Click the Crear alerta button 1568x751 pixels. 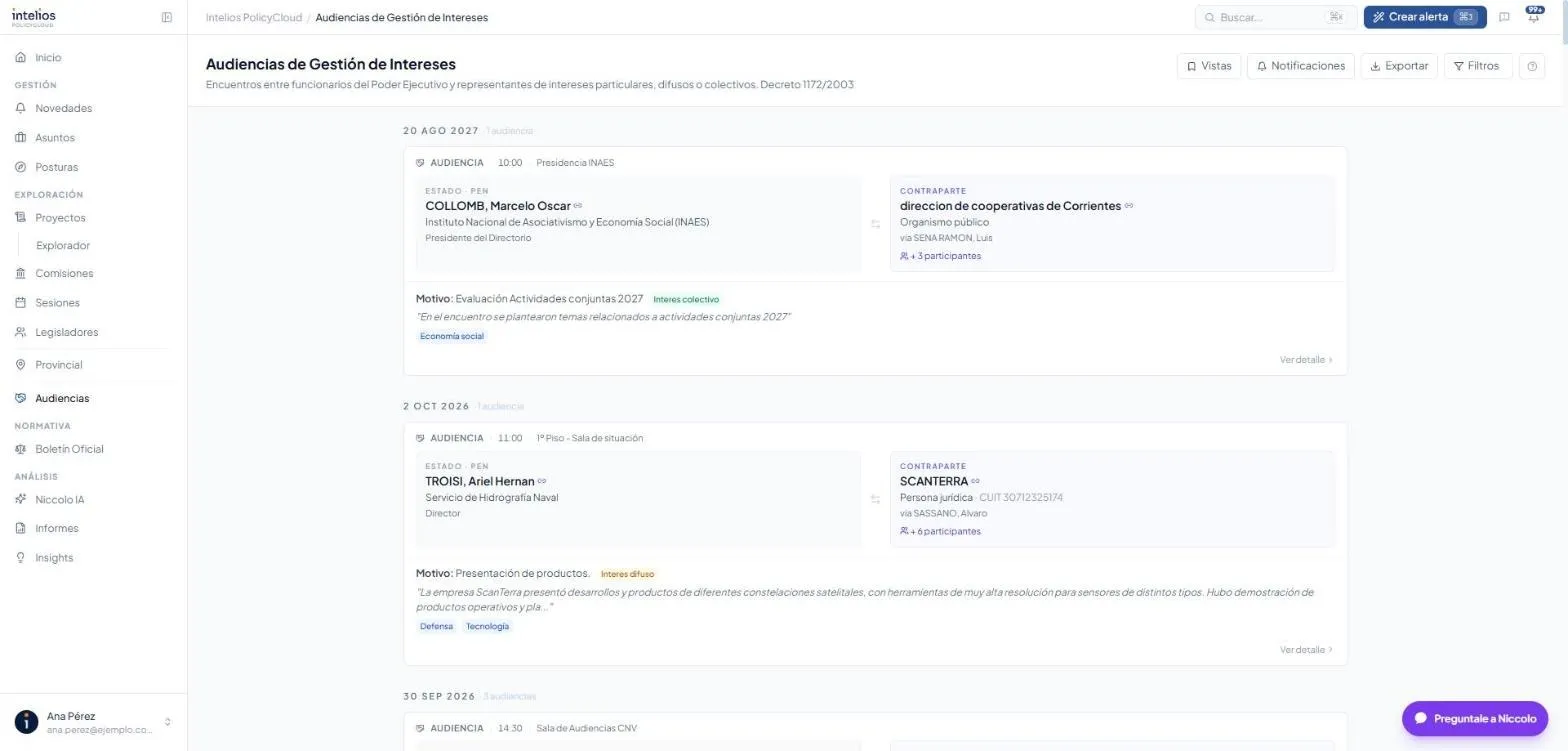coord(1425,17)
